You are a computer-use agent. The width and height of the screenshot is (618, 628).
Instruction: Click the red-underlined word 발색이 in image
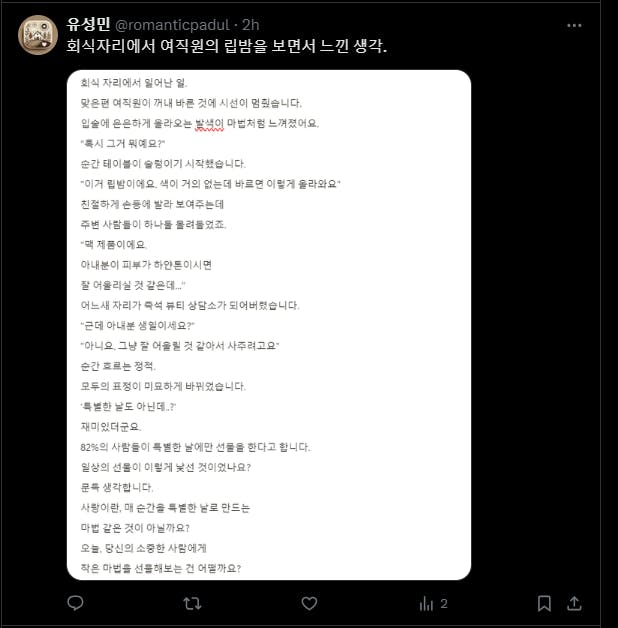tap(209, 124)
